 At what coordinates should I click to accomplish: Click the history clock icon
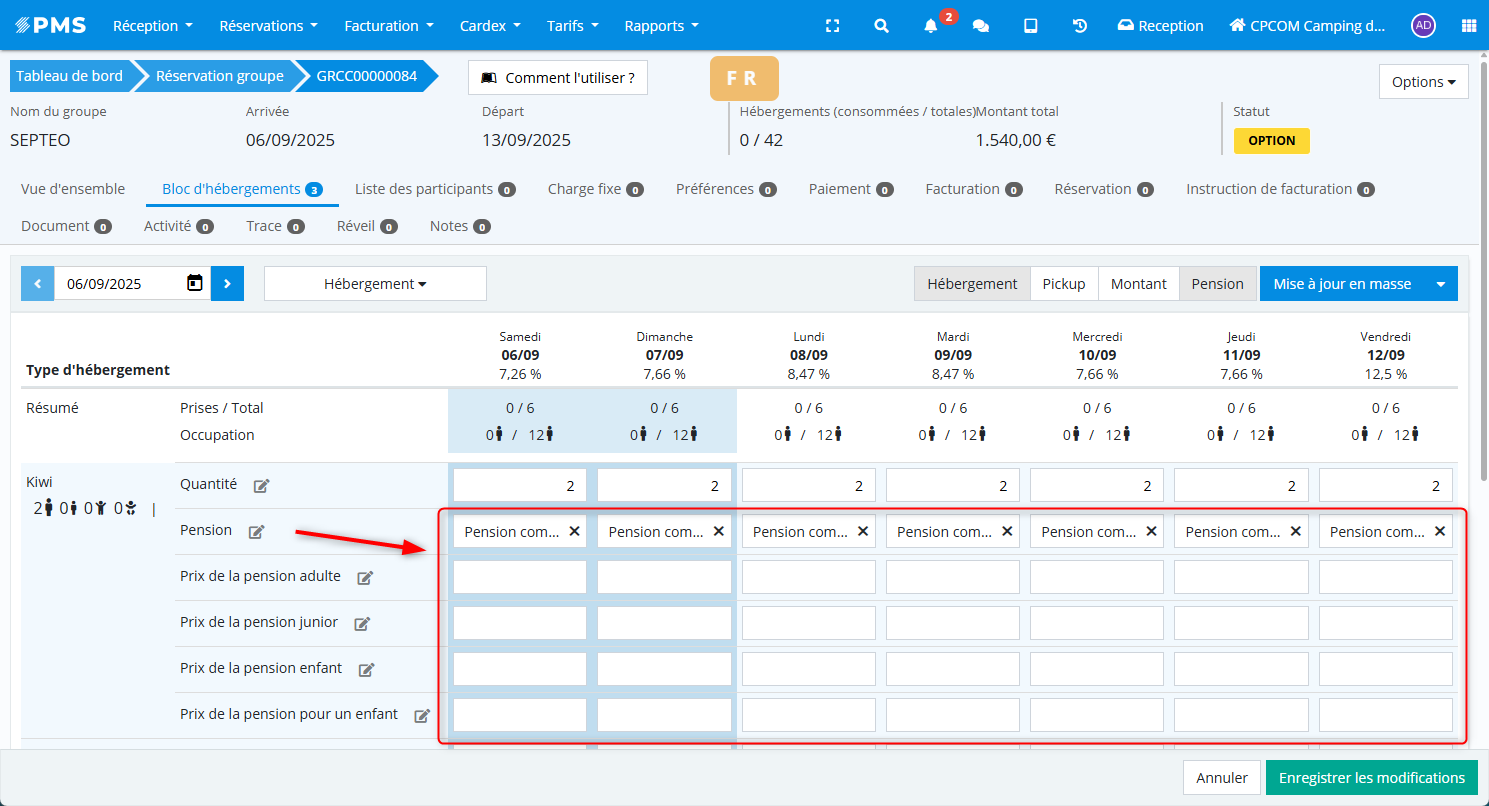(x=1080, y=26)
